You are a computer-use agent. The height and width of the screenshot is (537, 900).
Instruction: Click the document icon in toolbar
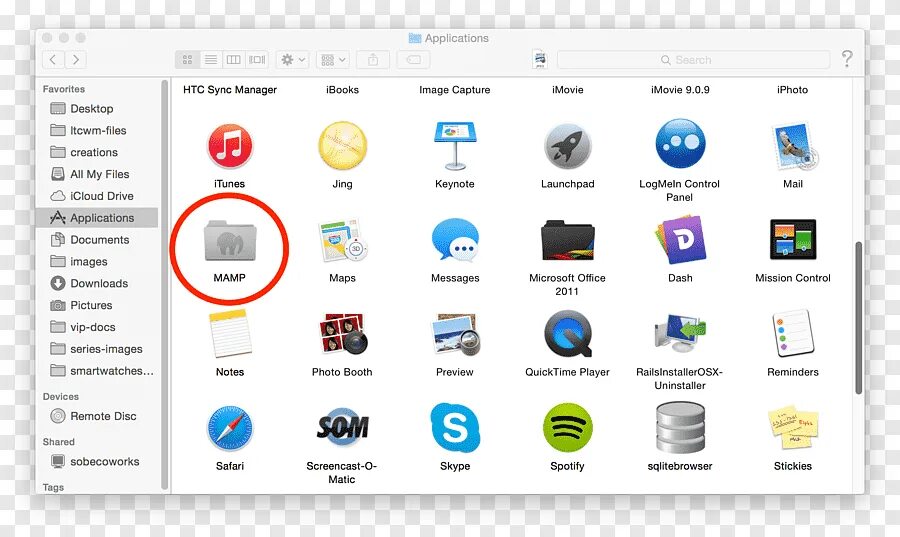(540, 59)
